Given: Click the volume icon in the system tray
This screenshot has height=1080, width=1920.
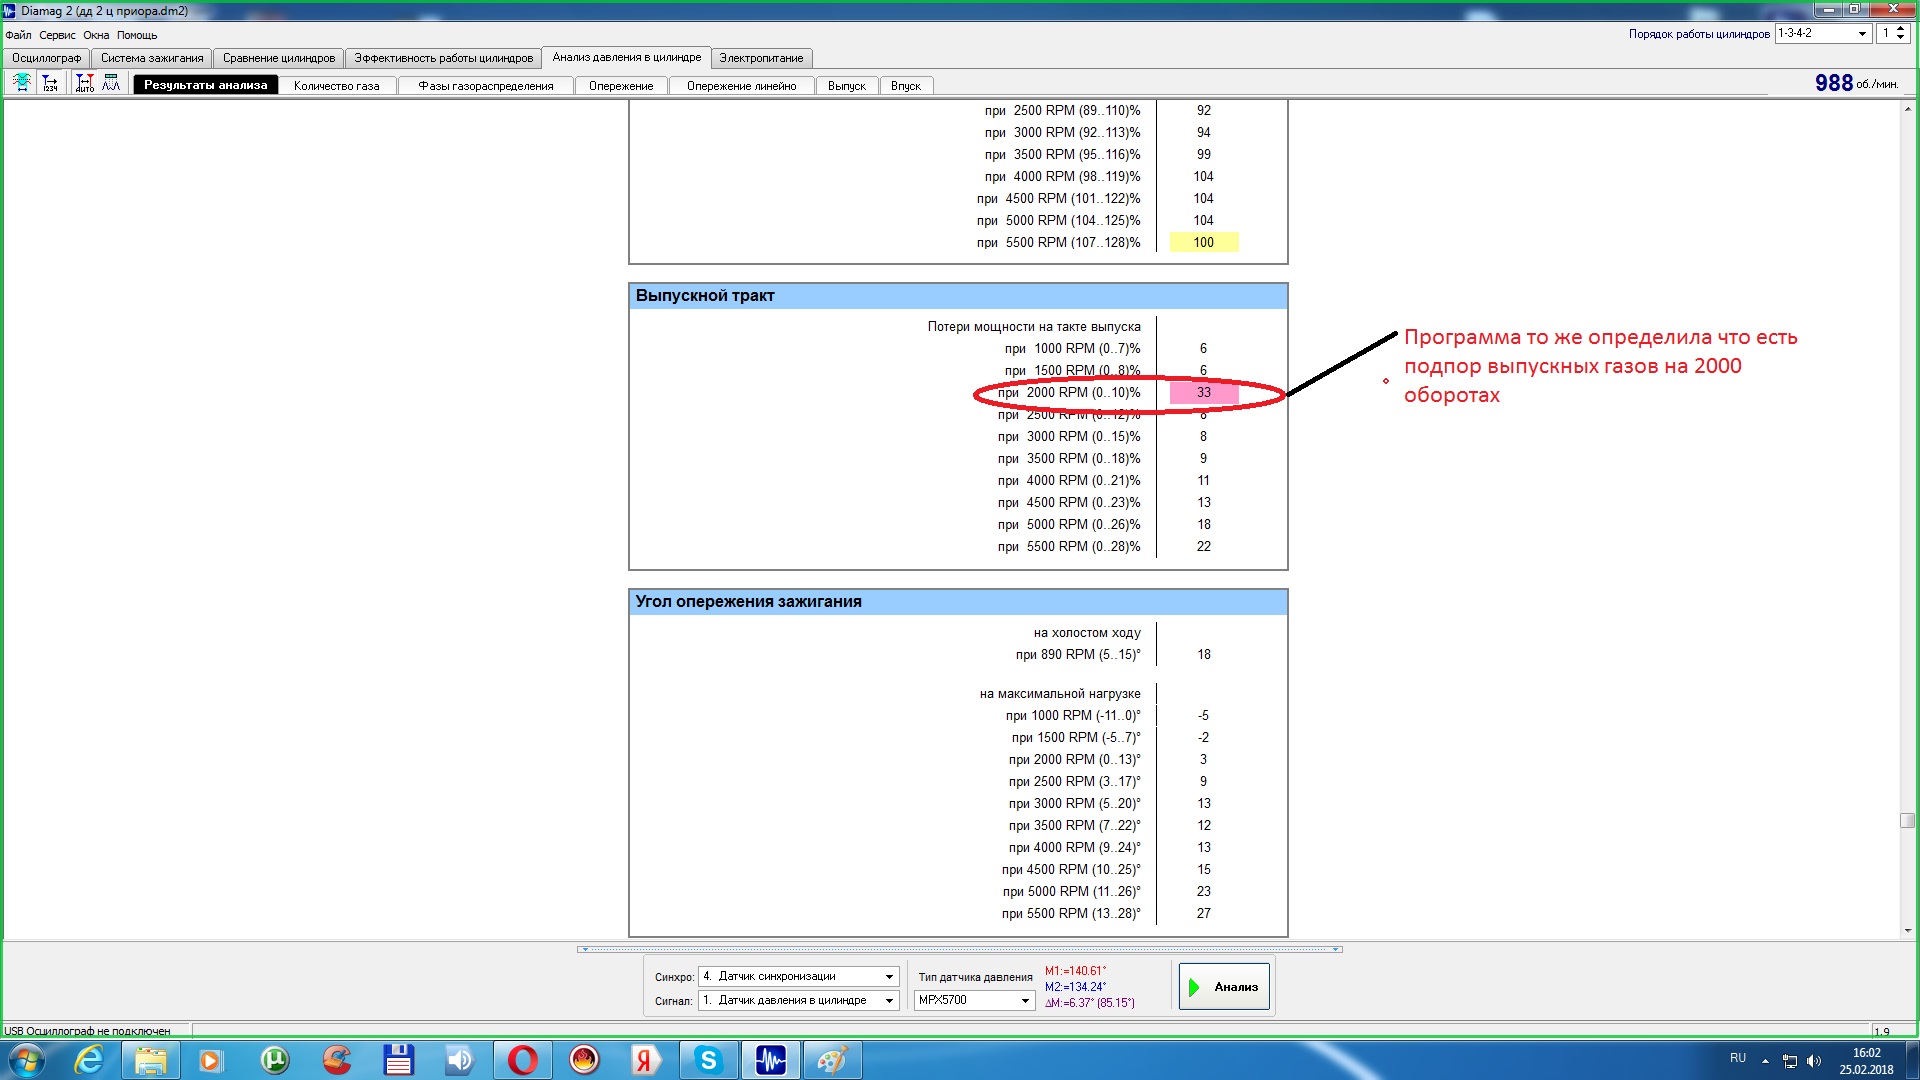Looking at the screenshot, I should coord(1814,1061).
